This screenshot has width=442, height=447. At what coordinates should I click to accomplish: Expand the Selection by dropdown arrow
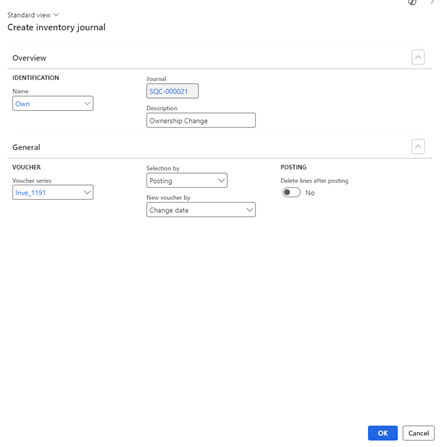point(221,180)
